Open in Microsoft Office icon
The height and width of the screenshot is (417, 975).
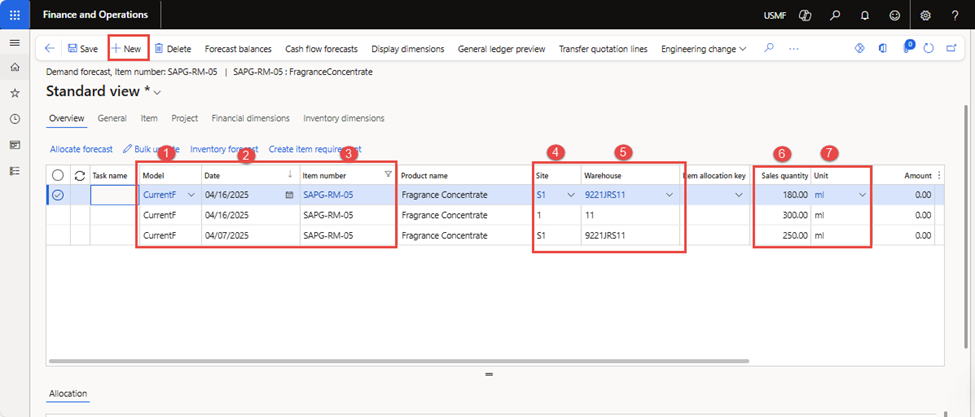(882, 48)
